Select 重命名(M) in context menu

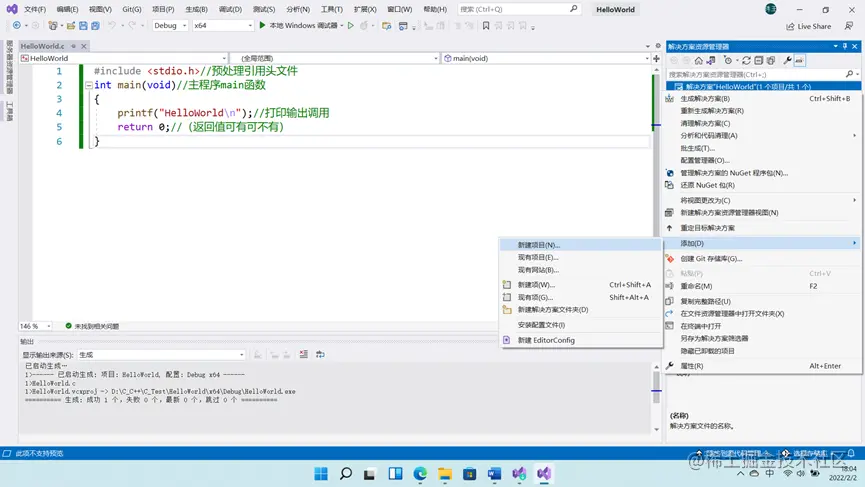[763, 286]
